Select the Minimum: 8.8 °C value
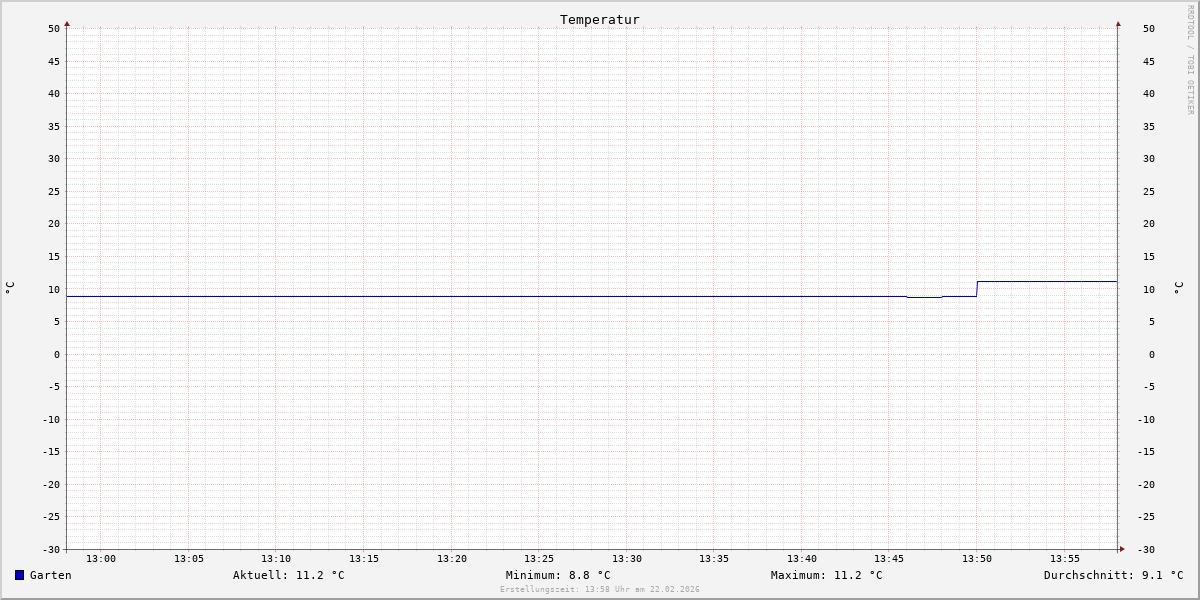This screenshot has height=600, width=1200. click(x=558, y=575)
